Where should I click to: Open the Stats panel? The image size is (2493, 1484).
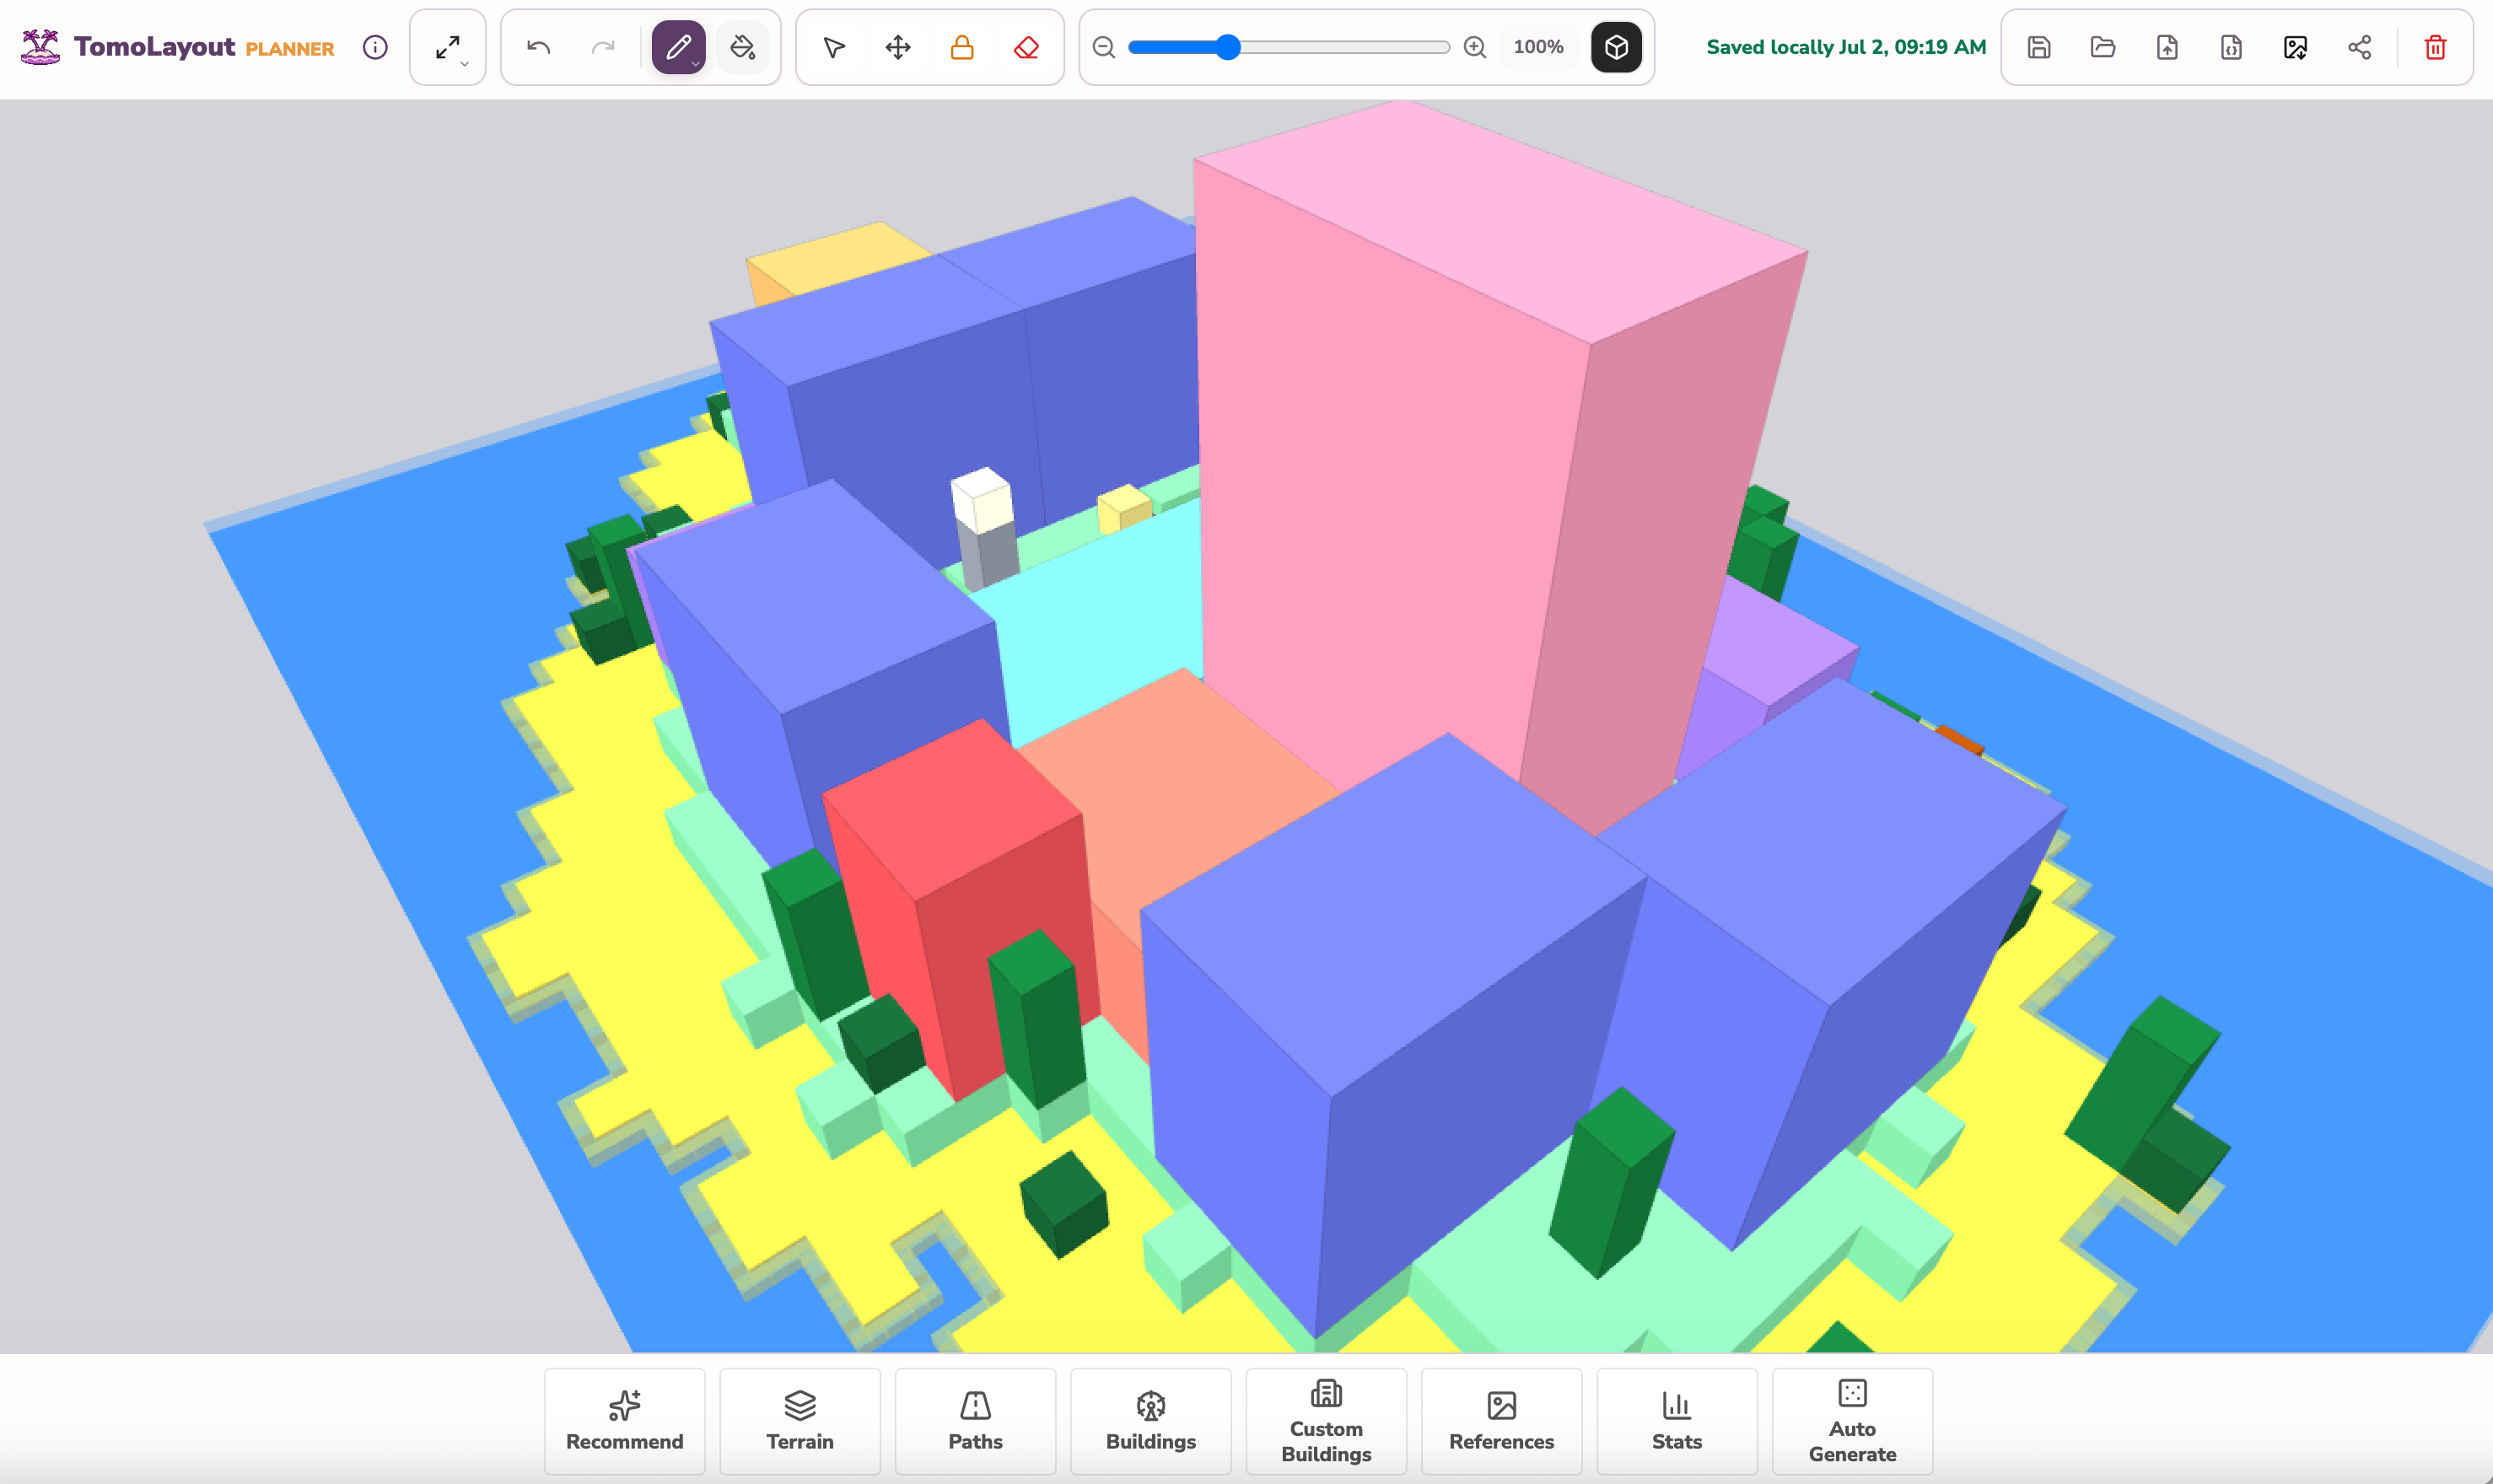click(1677, 1421)
